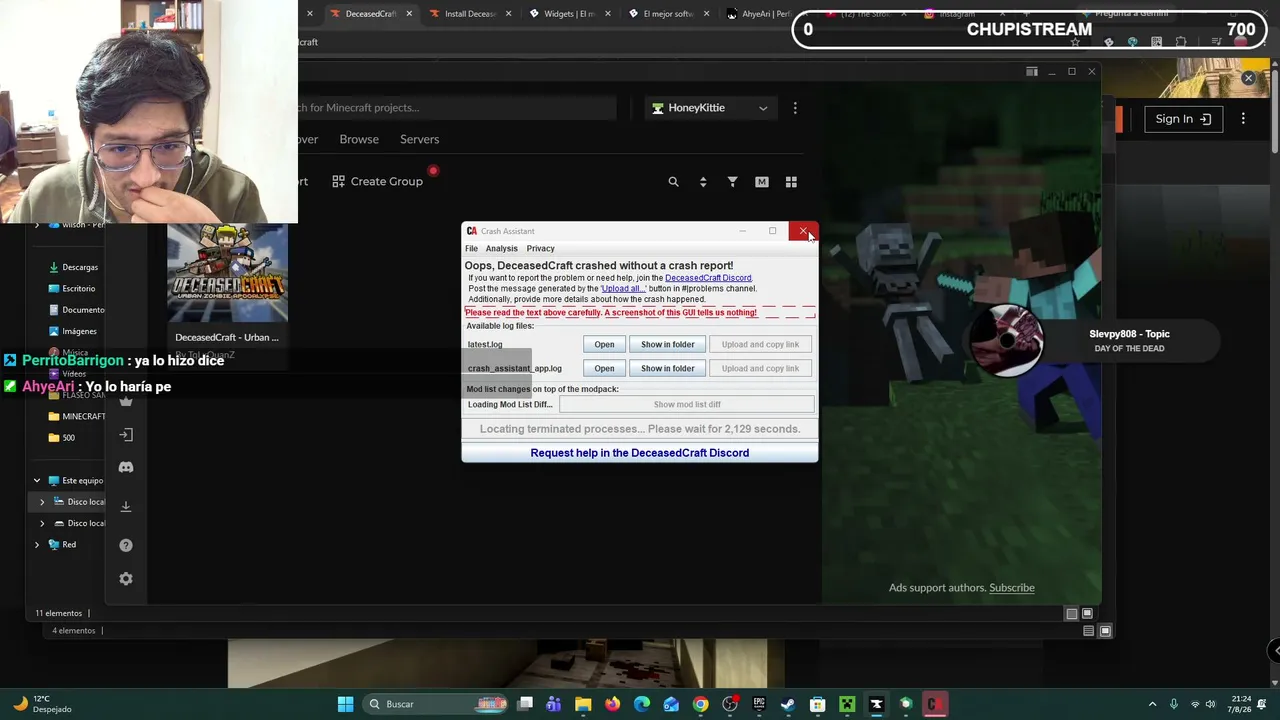Screen dimensions: 1280x720
Task: Open Firefox from the taskbar
Action: click(x=612, y=704)
